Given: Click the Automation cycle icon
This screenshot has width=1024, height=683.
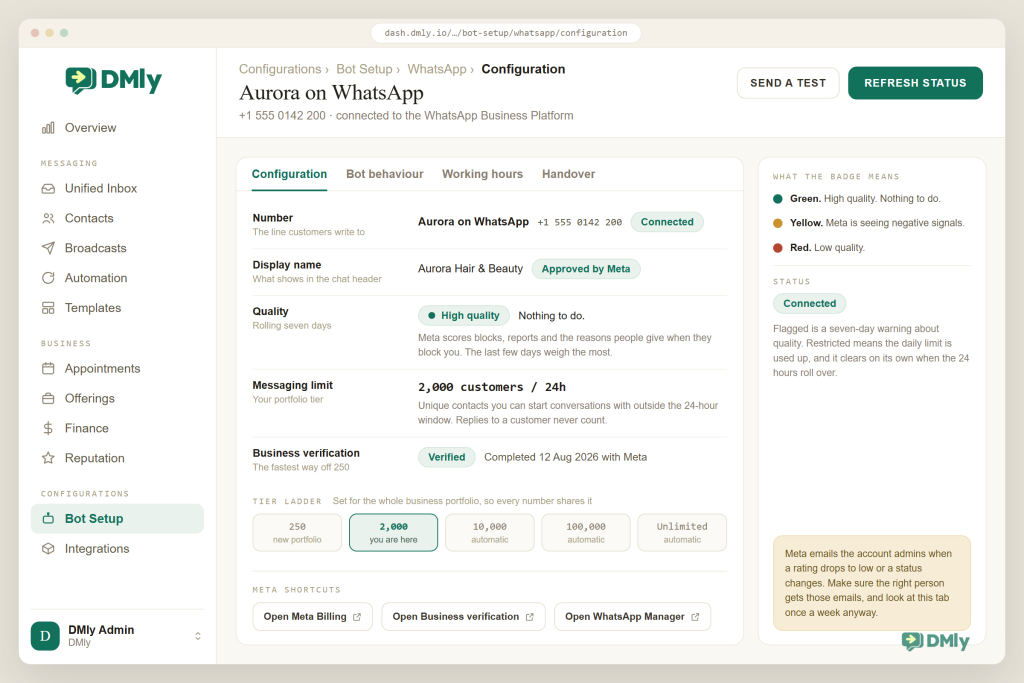Looking at the screenshot, I should pyautogui.click(x=48, y=278).
